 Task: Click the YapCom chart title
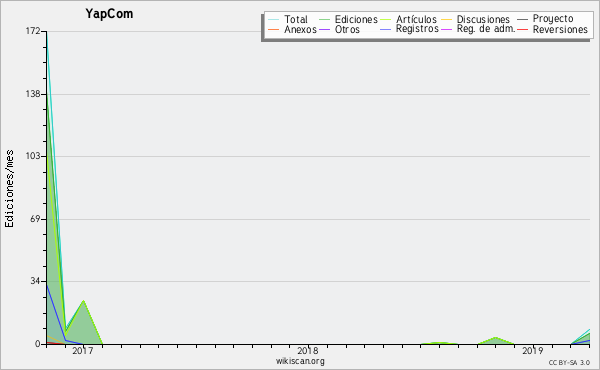(109, 14)
